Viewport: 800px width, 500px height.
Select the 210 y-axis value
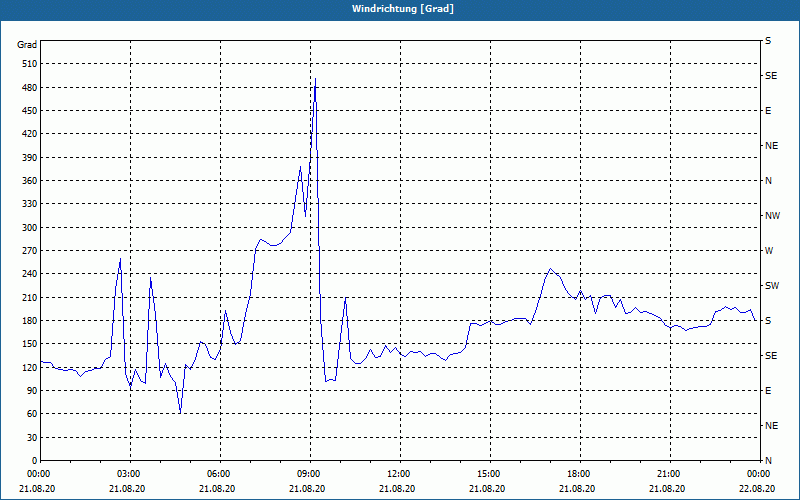pyautogui.click(x=30, y=297)
